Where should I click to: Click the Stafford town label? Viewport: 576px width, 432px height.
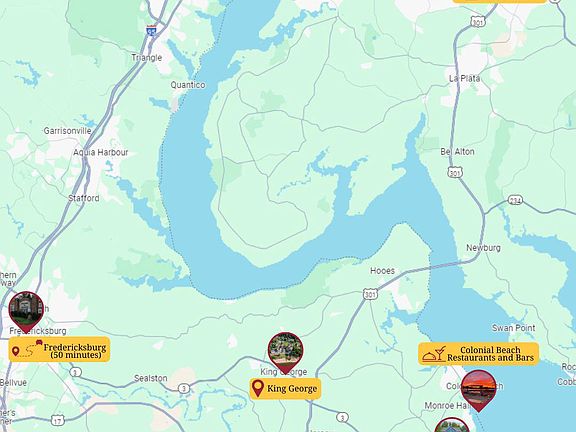84,198
